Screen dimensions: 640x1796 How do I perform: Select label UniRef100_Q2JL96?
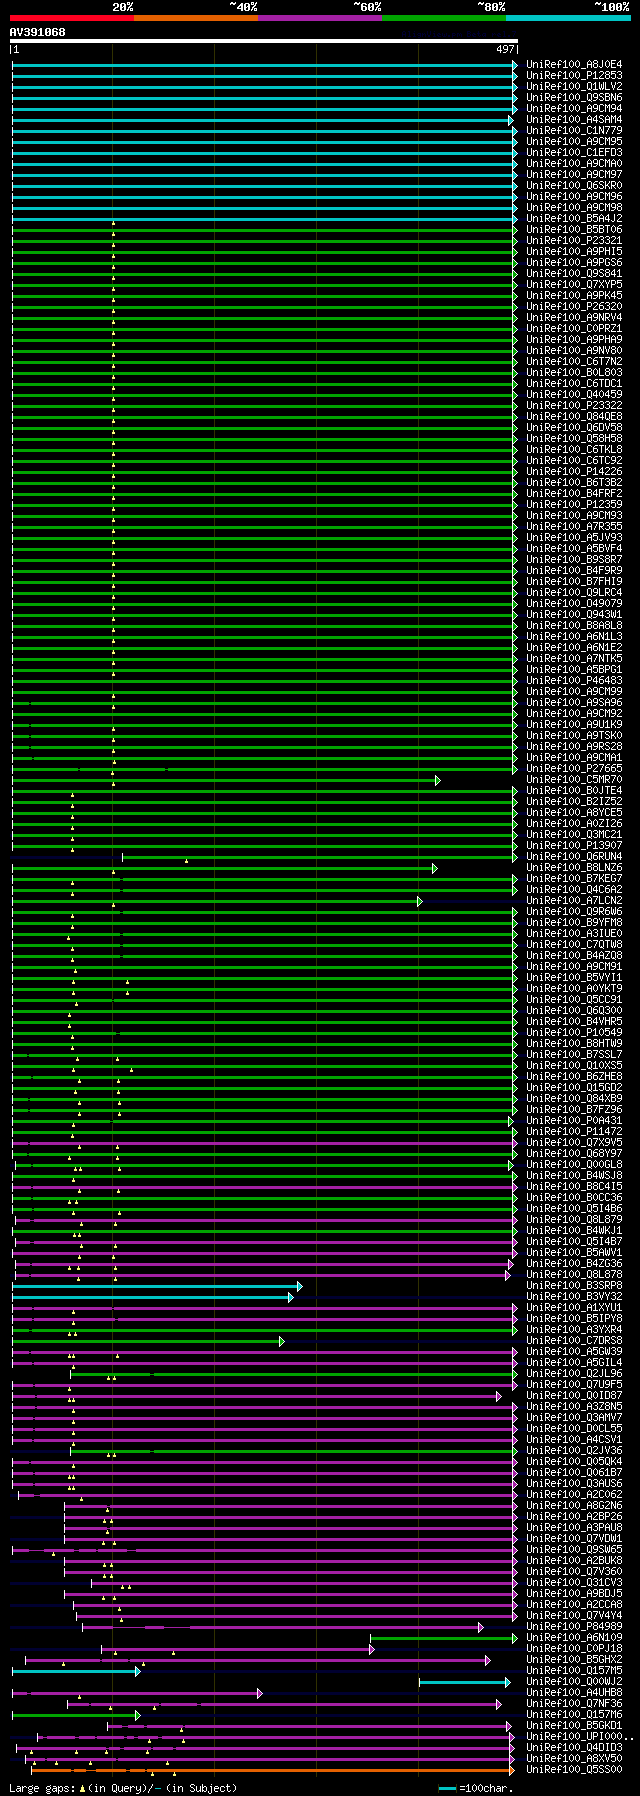pos(574,1374)
